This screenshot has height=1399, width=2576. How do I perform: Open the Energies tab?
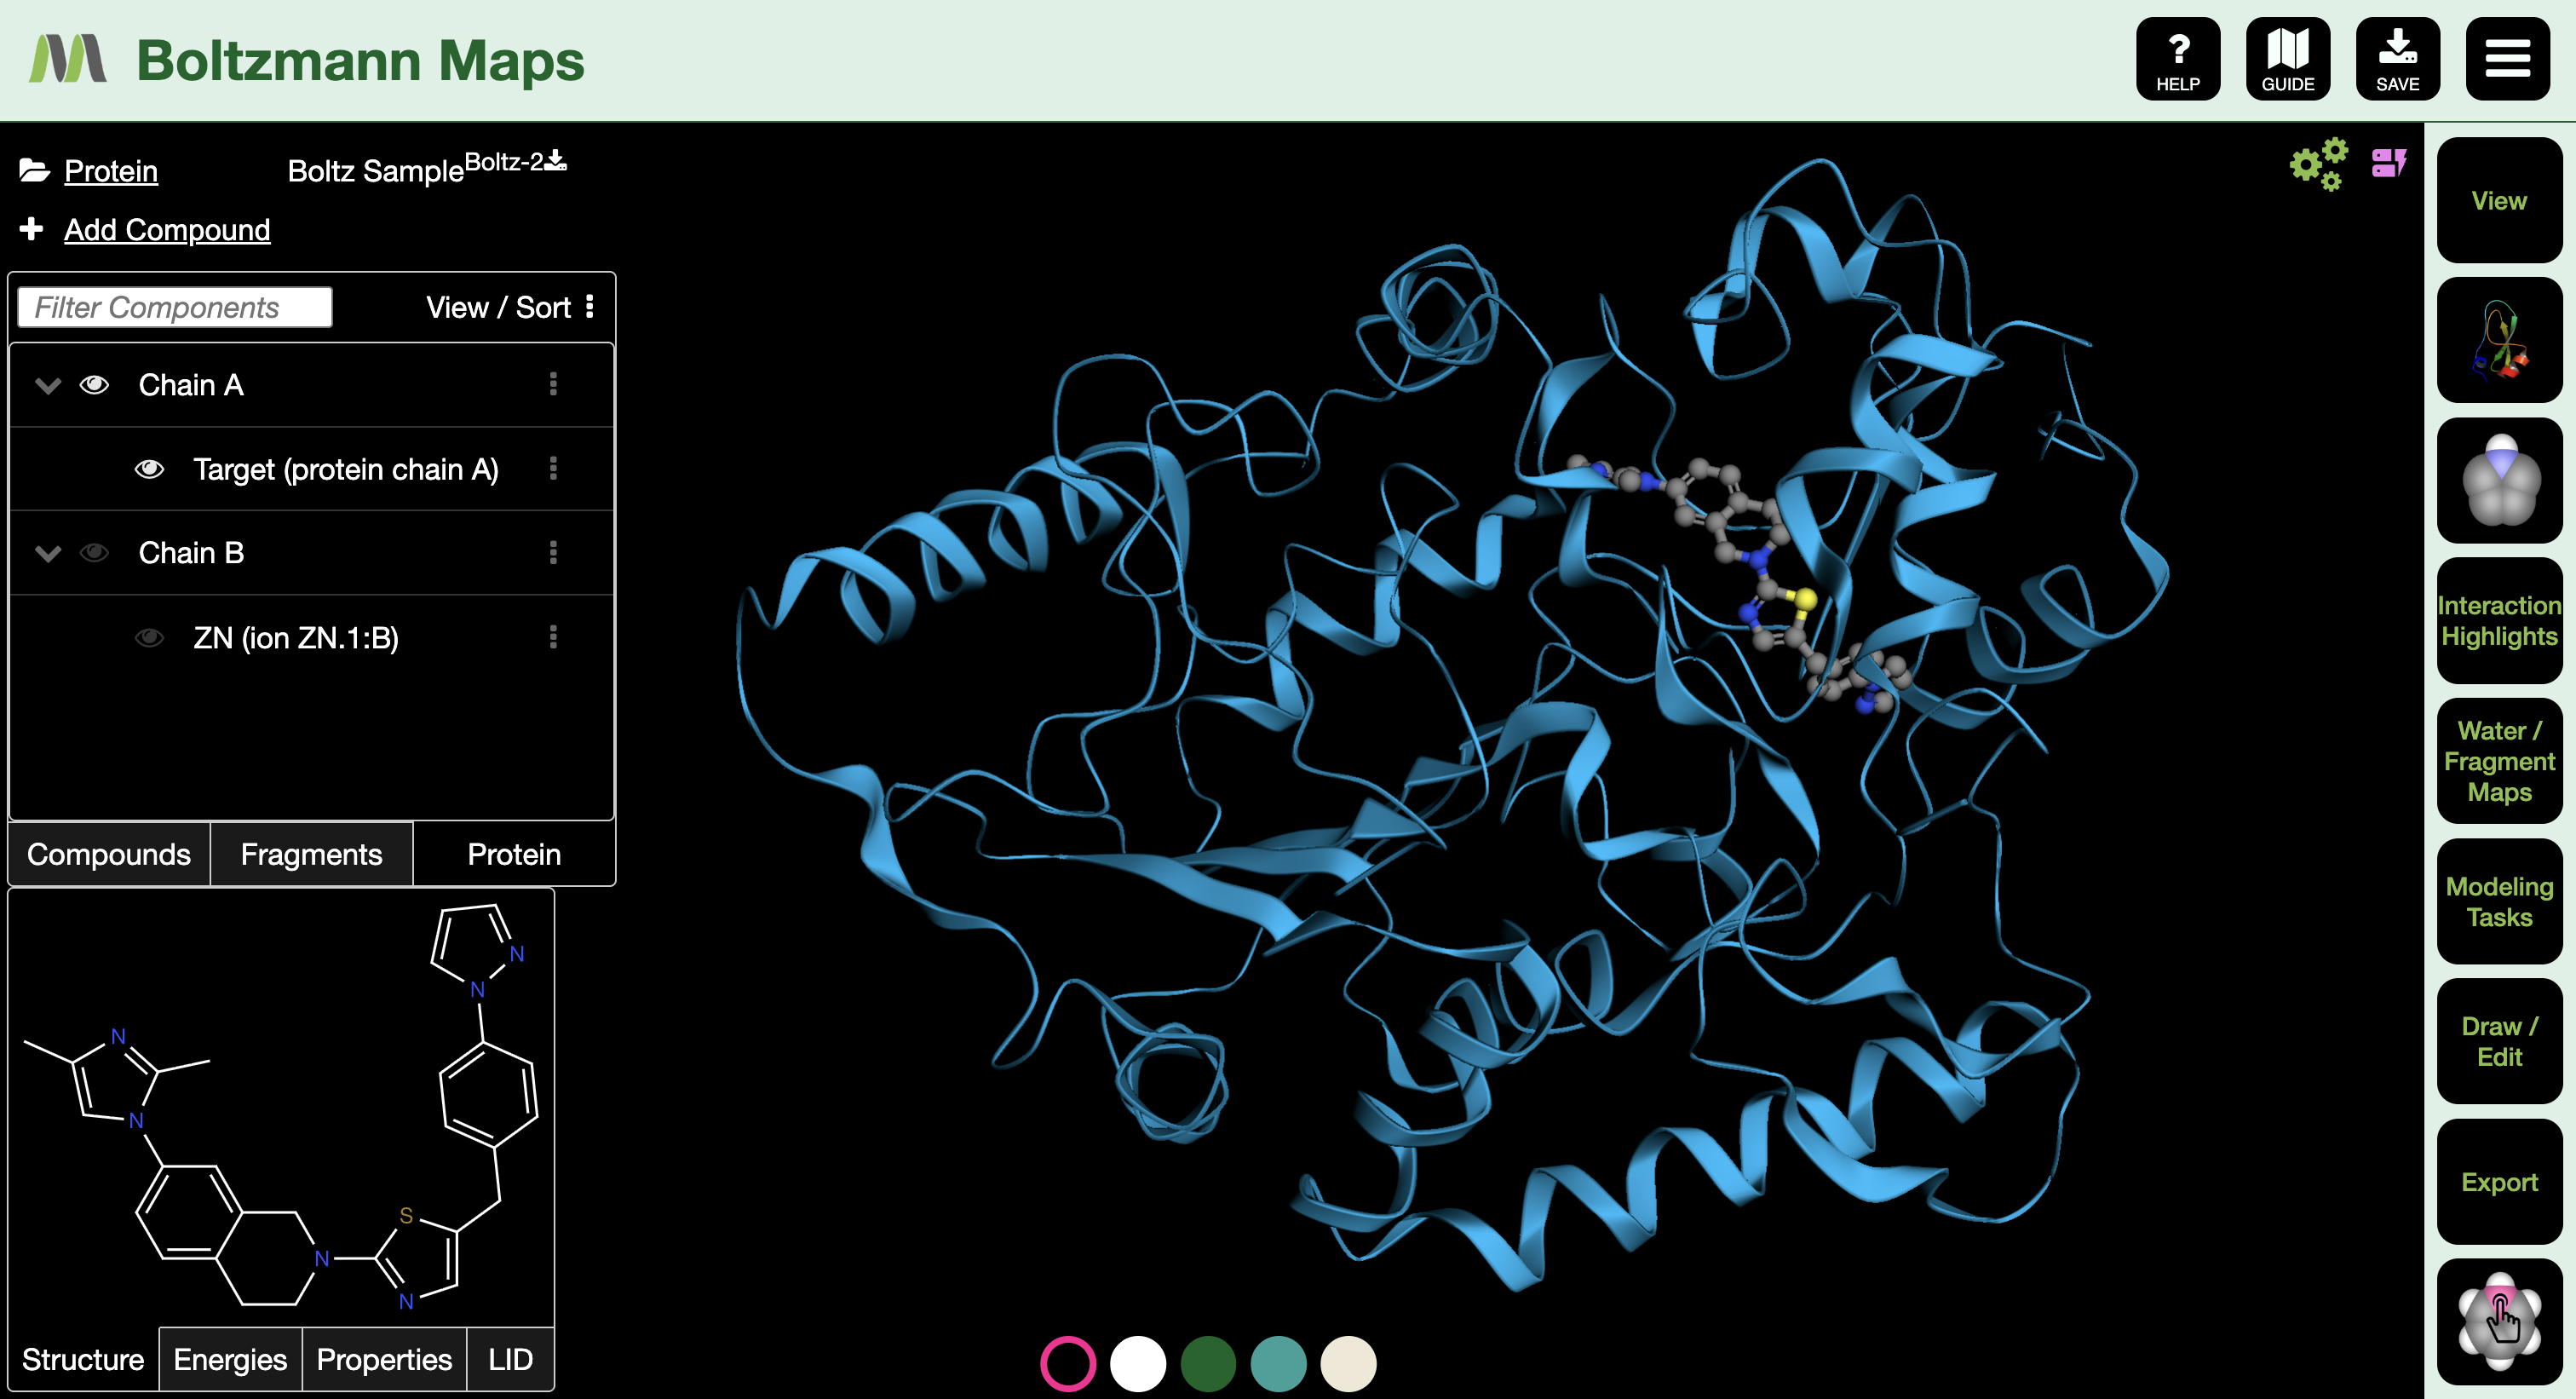point(230,1359)
